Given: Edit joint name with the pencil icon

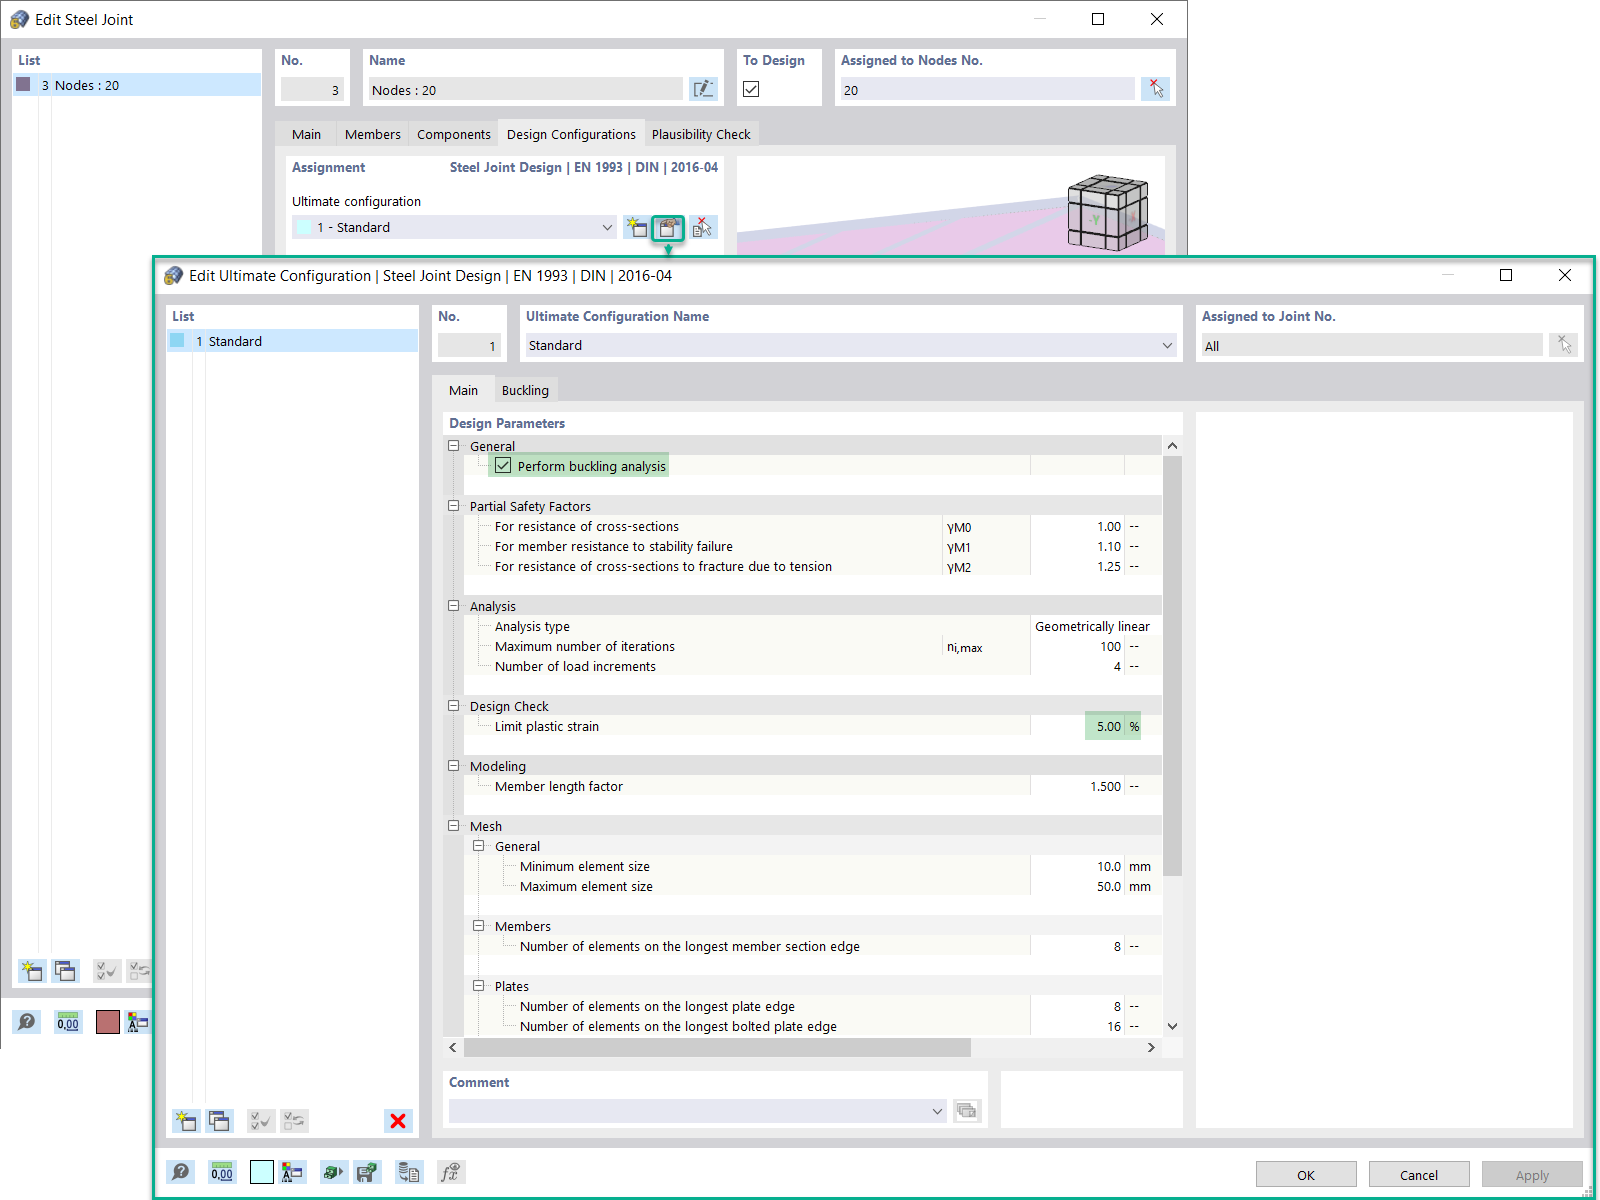Looking at the screenshot, I should (x=704, y=89).
